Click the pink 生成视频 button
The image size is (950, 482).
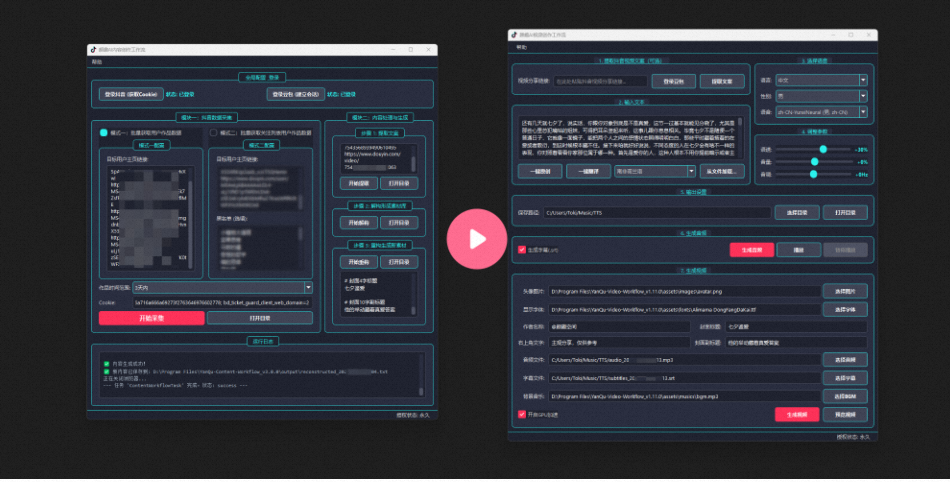796,414
